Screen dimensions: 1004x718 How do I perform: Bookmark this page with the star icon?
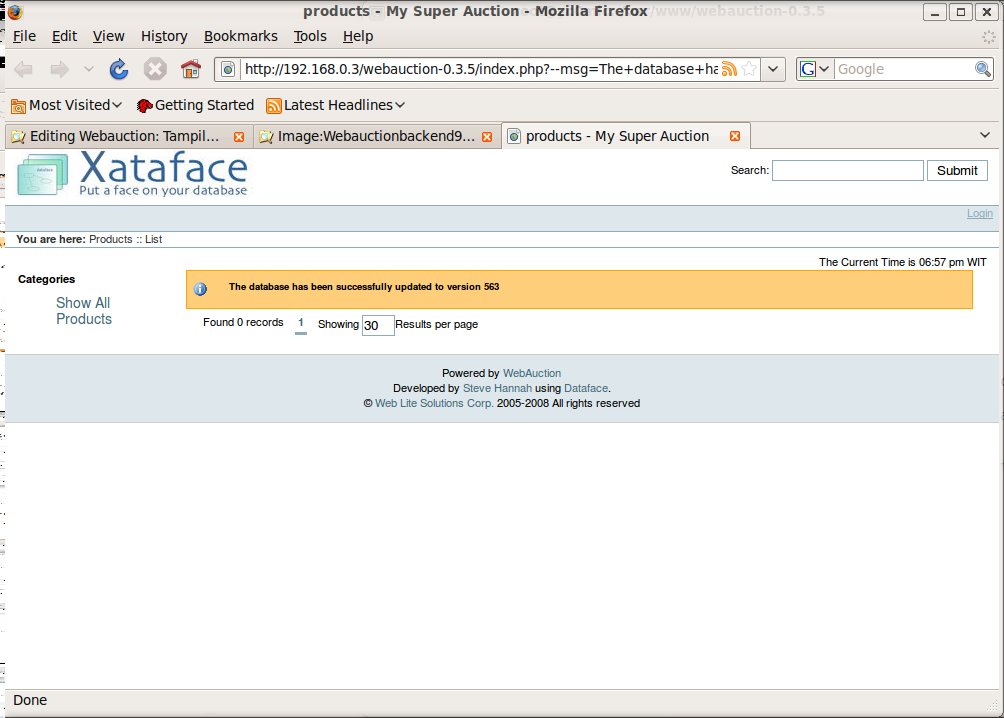click(749, 69)
